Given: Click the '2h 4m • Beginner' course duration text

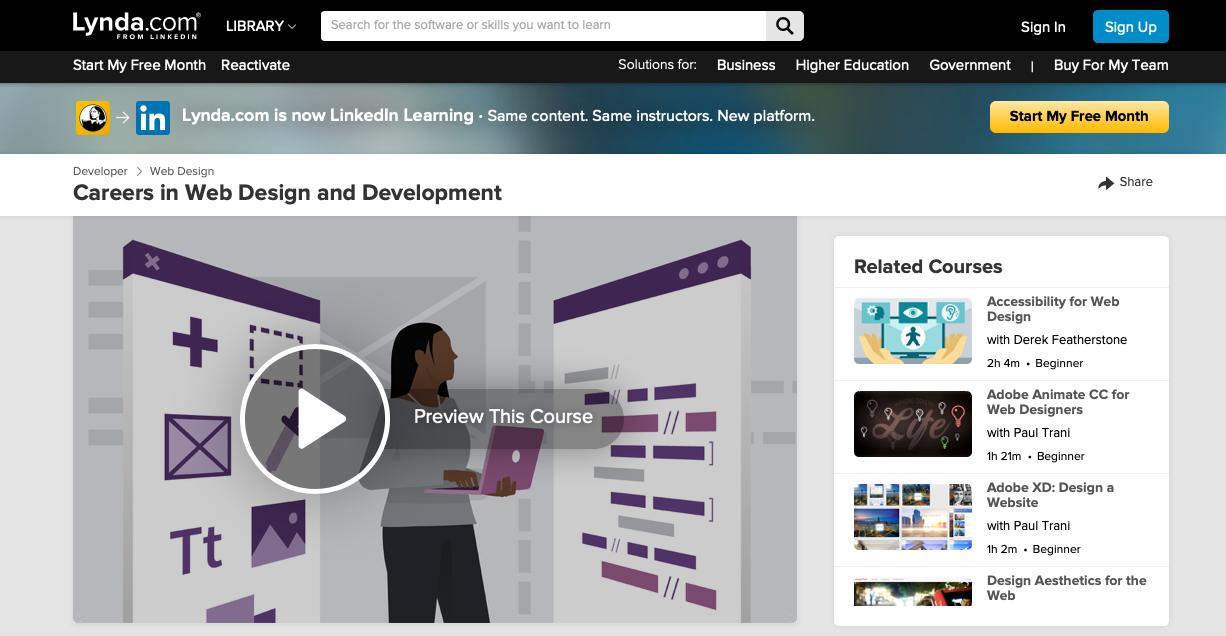Looking at the screenshot, I should (x=1035, y=363).
